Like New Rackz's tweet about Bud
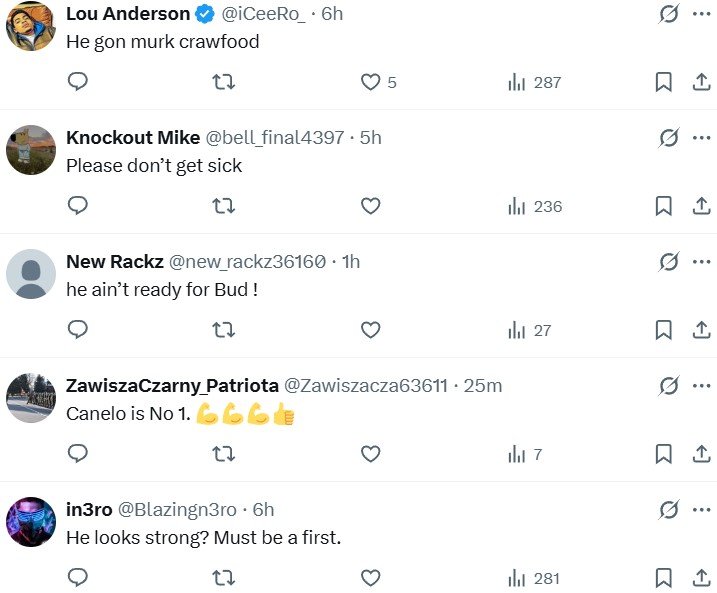Screen dimensions: 717x593 pos(370,330)
